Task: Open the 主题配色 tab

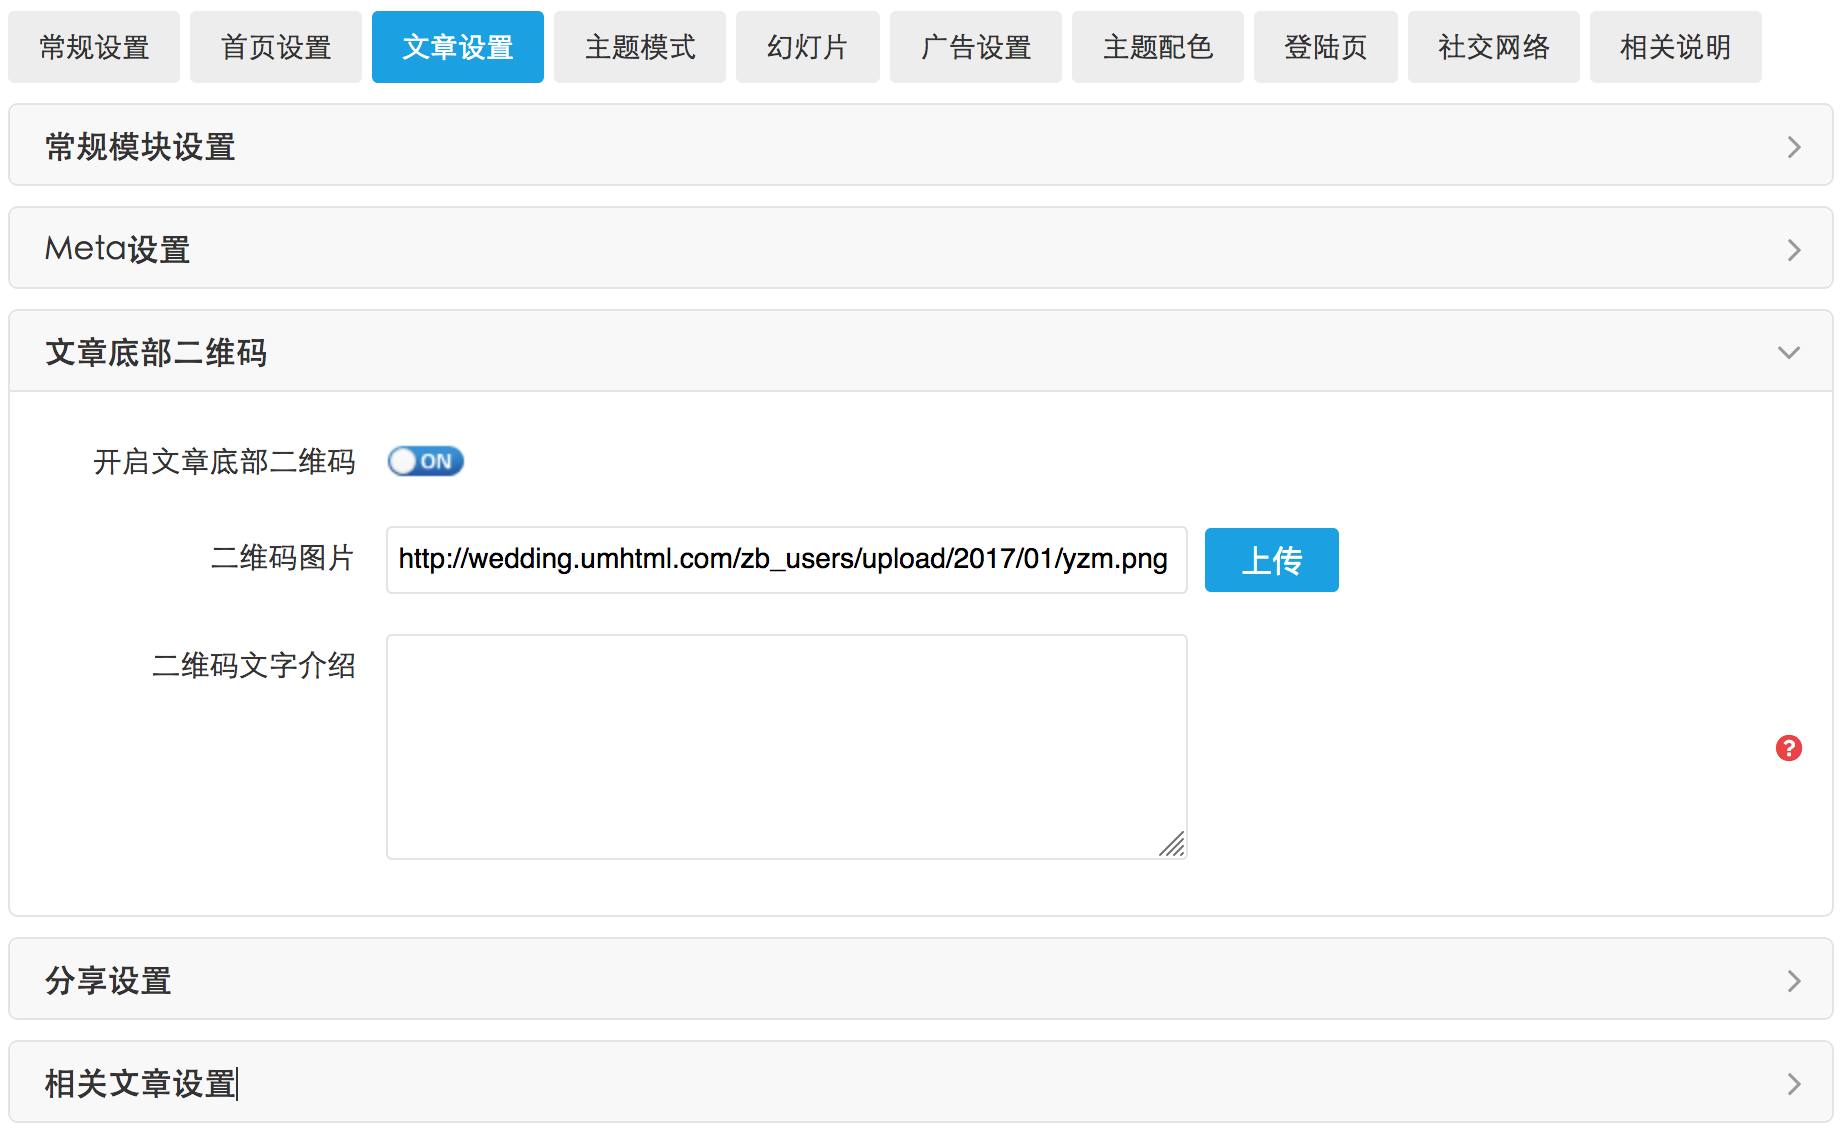Action: point(1158,47)
